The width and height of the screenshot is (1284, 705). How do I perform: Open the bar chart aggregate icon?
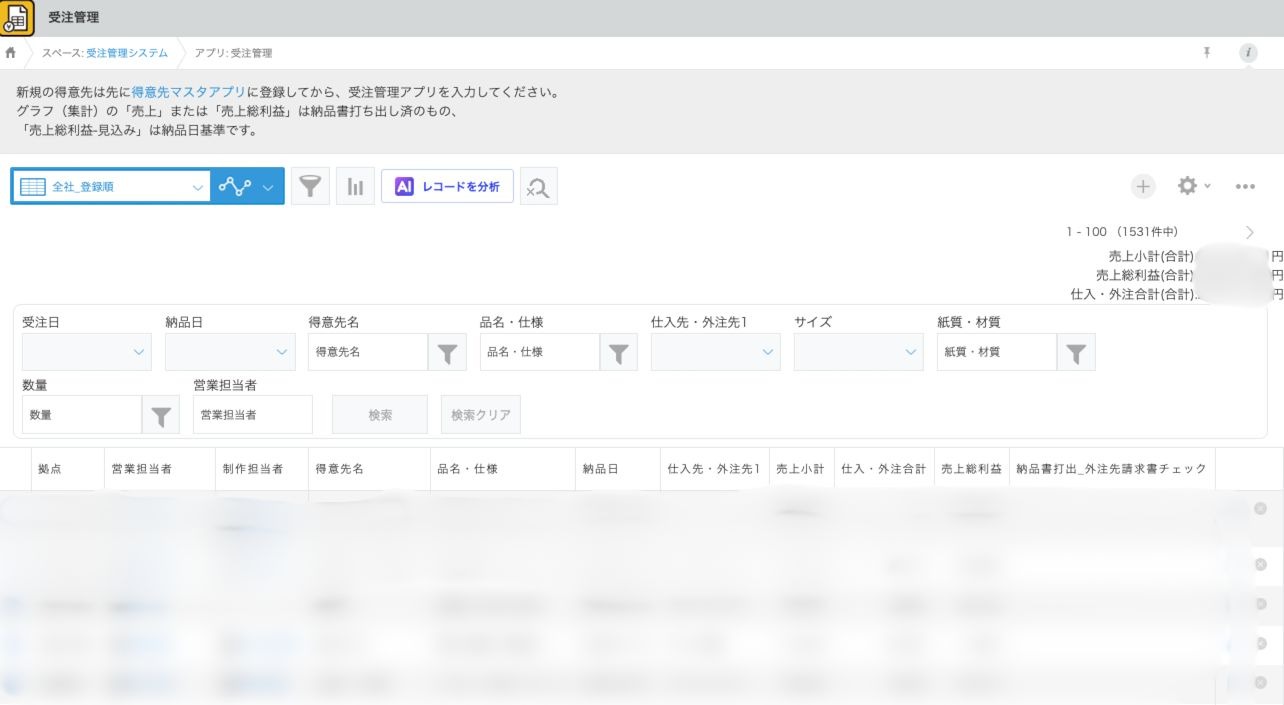pos(355,186)
